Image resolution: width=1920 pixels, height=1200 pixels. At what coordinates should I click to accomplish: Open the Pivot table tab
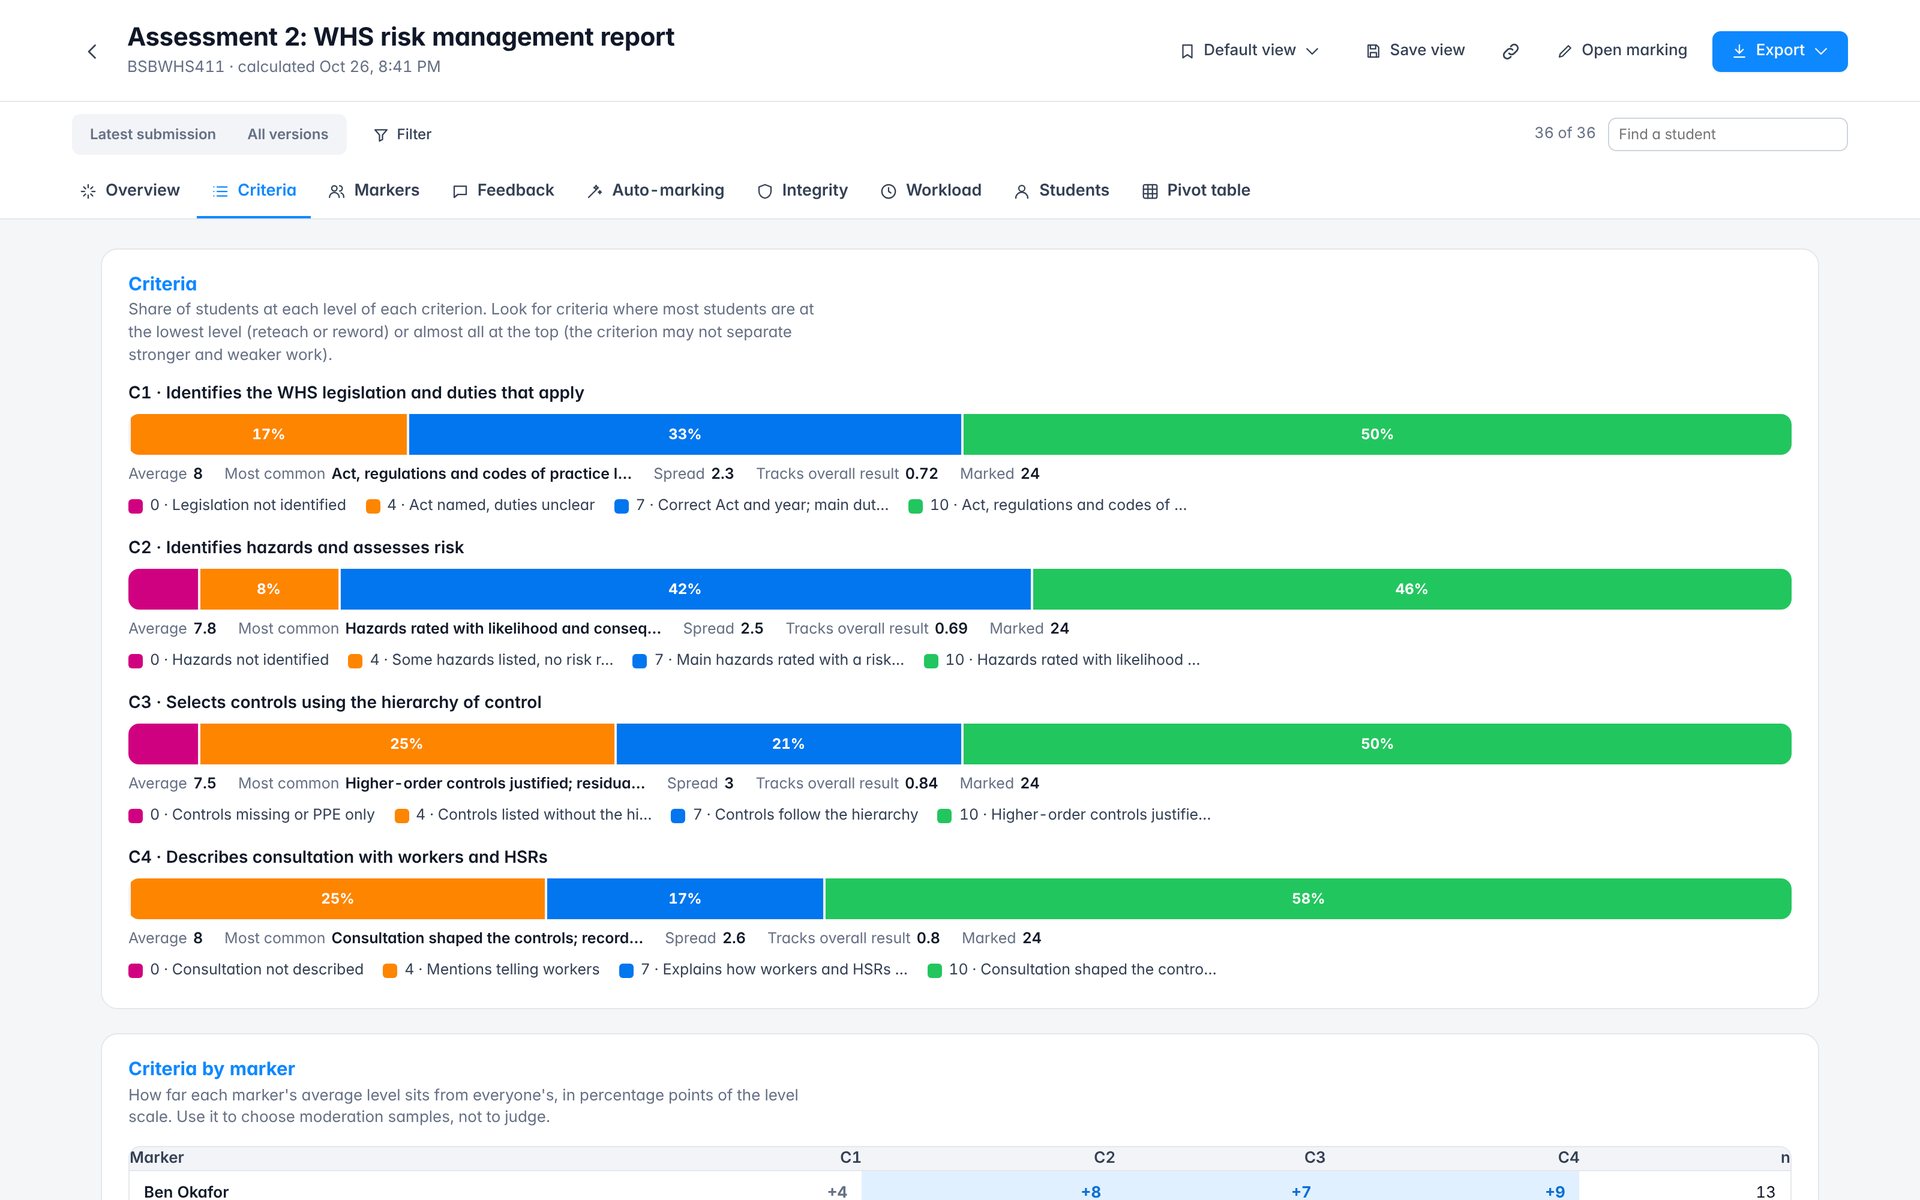(1196, 191)
